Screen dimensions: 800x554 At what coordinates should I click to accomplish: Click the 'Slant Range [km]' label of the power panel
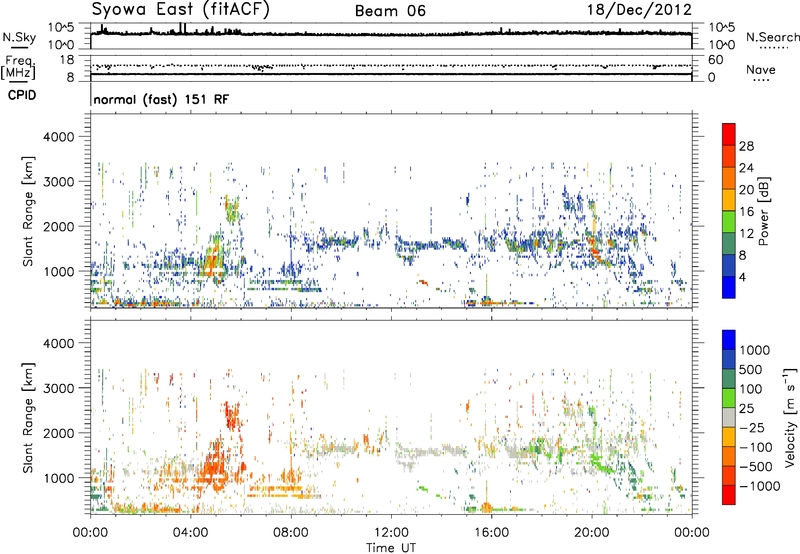coord(28,212)
